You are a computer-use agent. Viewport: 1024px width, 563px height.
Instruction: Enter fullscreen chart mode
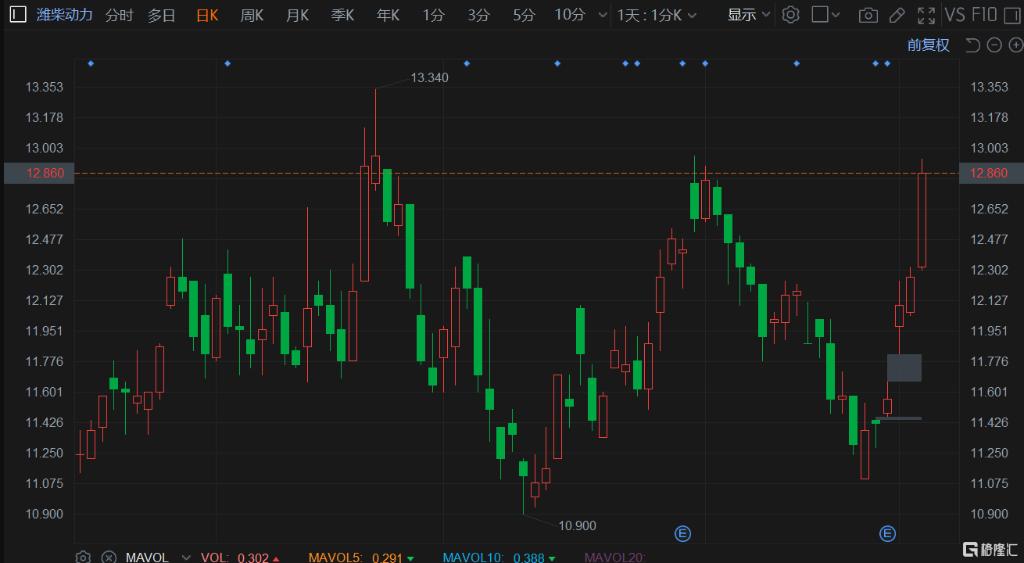pyautogui.click(x=926, y=15)
